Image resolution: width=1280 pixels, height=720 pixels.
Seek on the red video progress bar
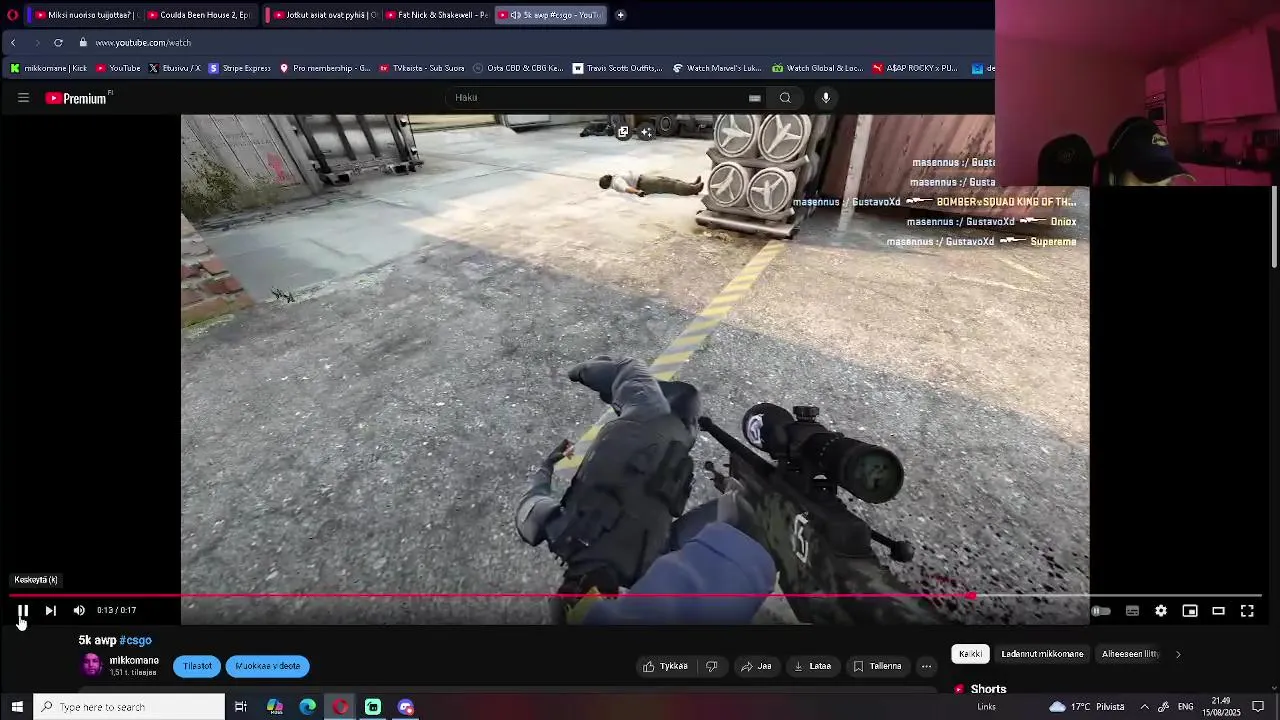point(636,596)
